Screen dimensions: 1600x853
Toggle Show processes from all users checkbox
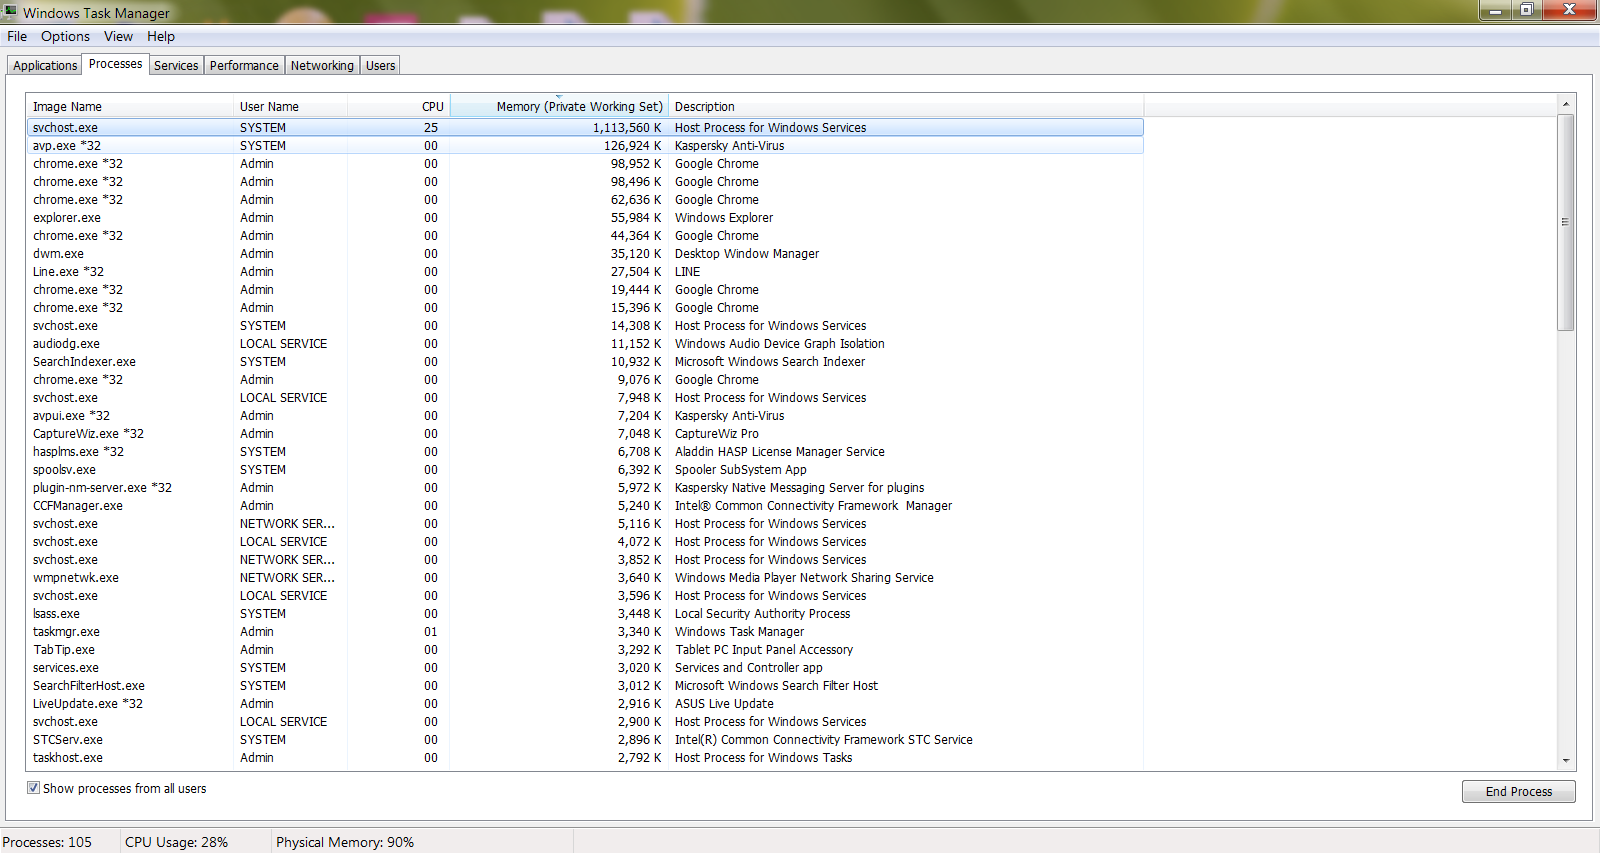(33, 788)
